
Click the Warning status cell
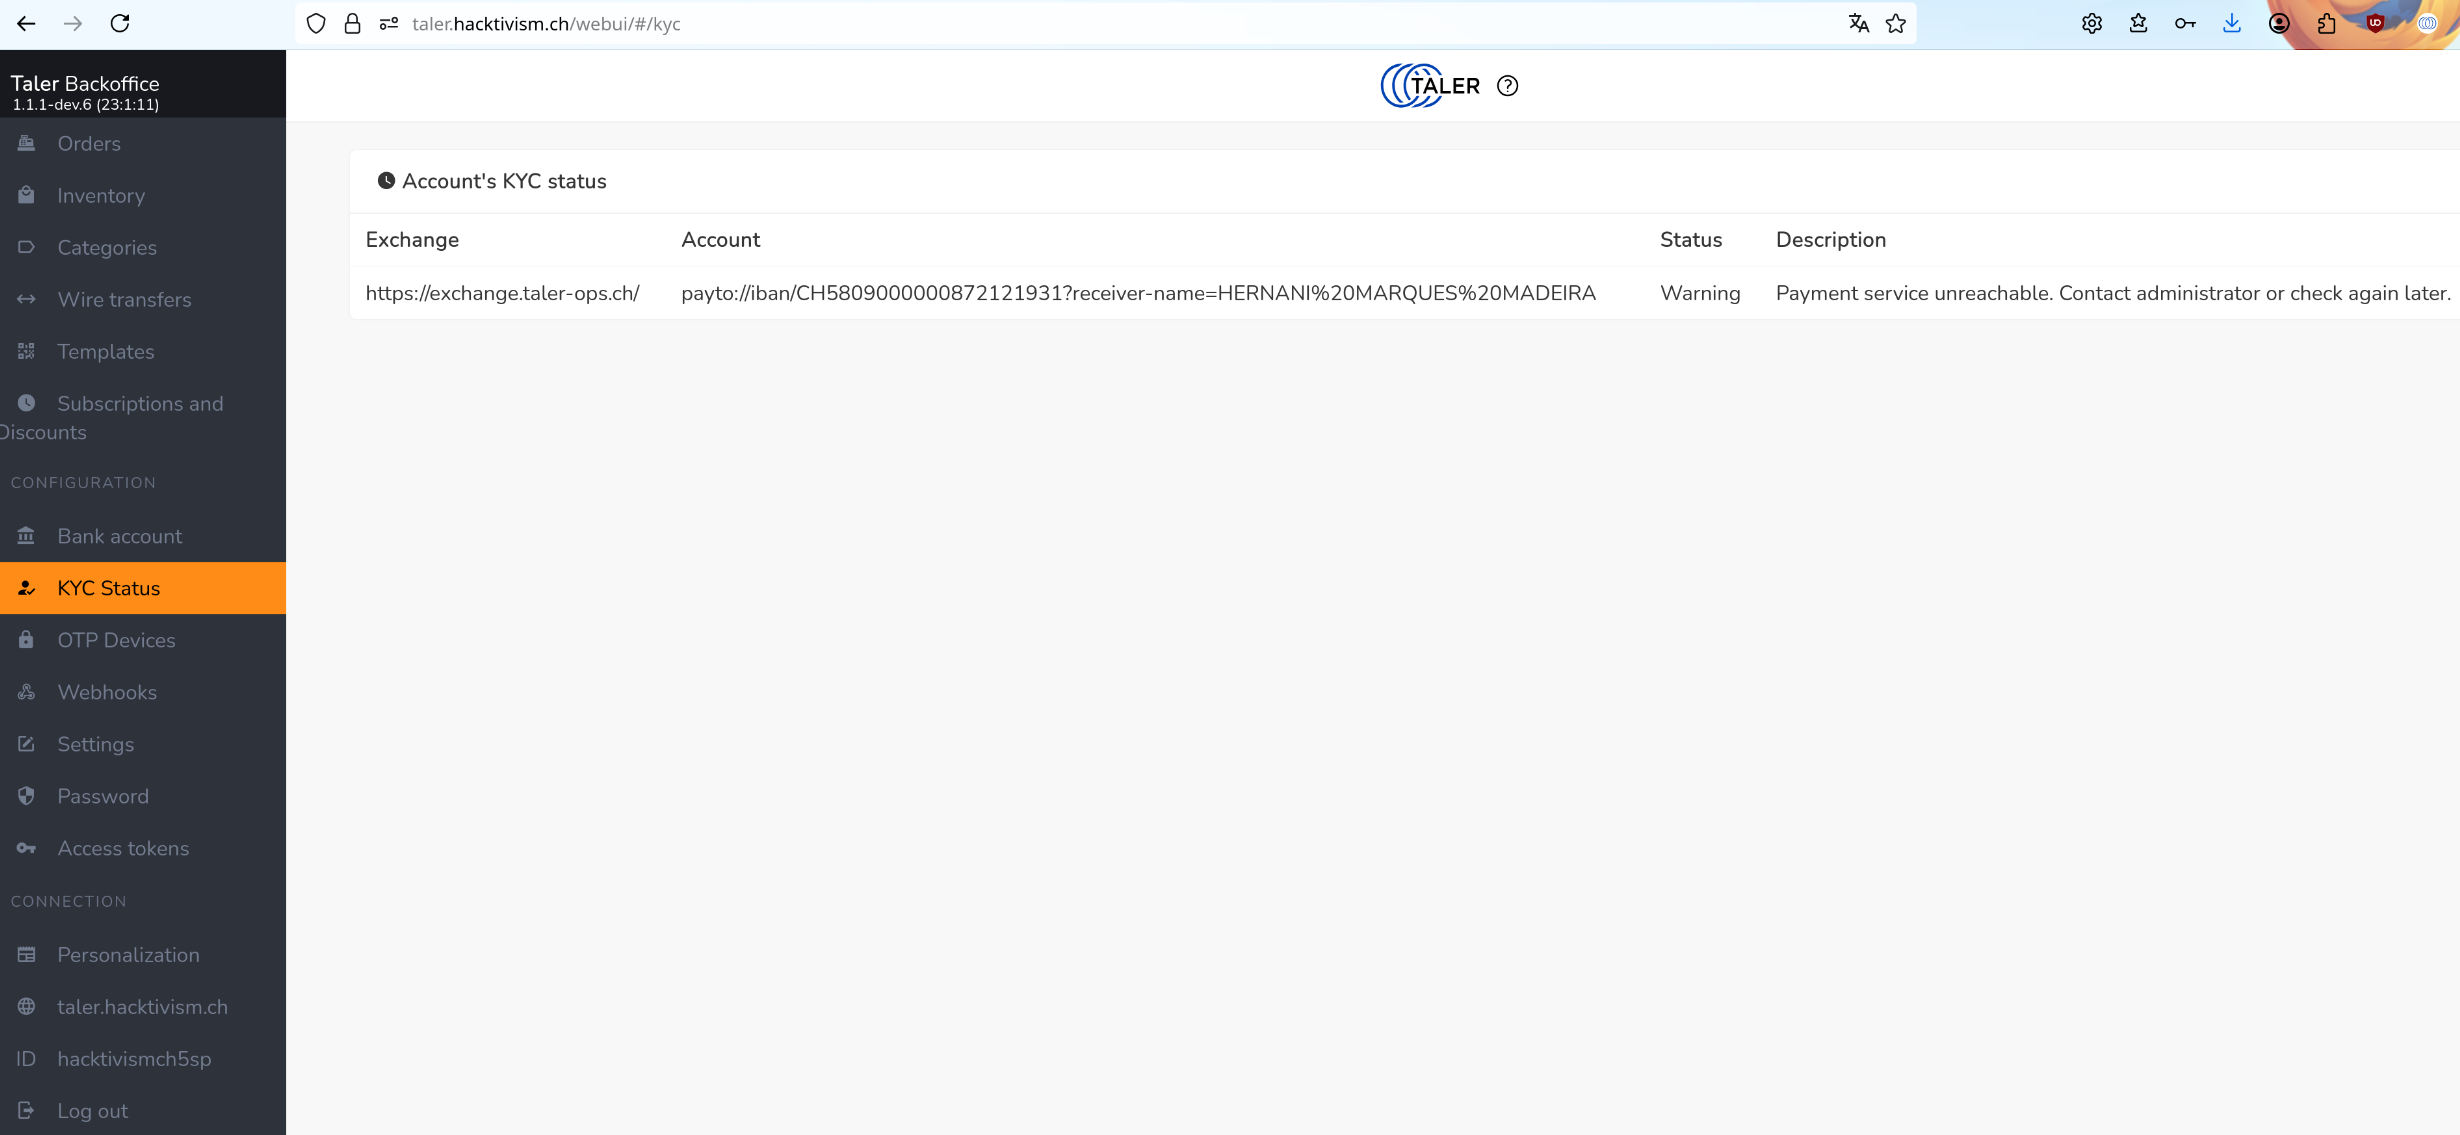1700,293
